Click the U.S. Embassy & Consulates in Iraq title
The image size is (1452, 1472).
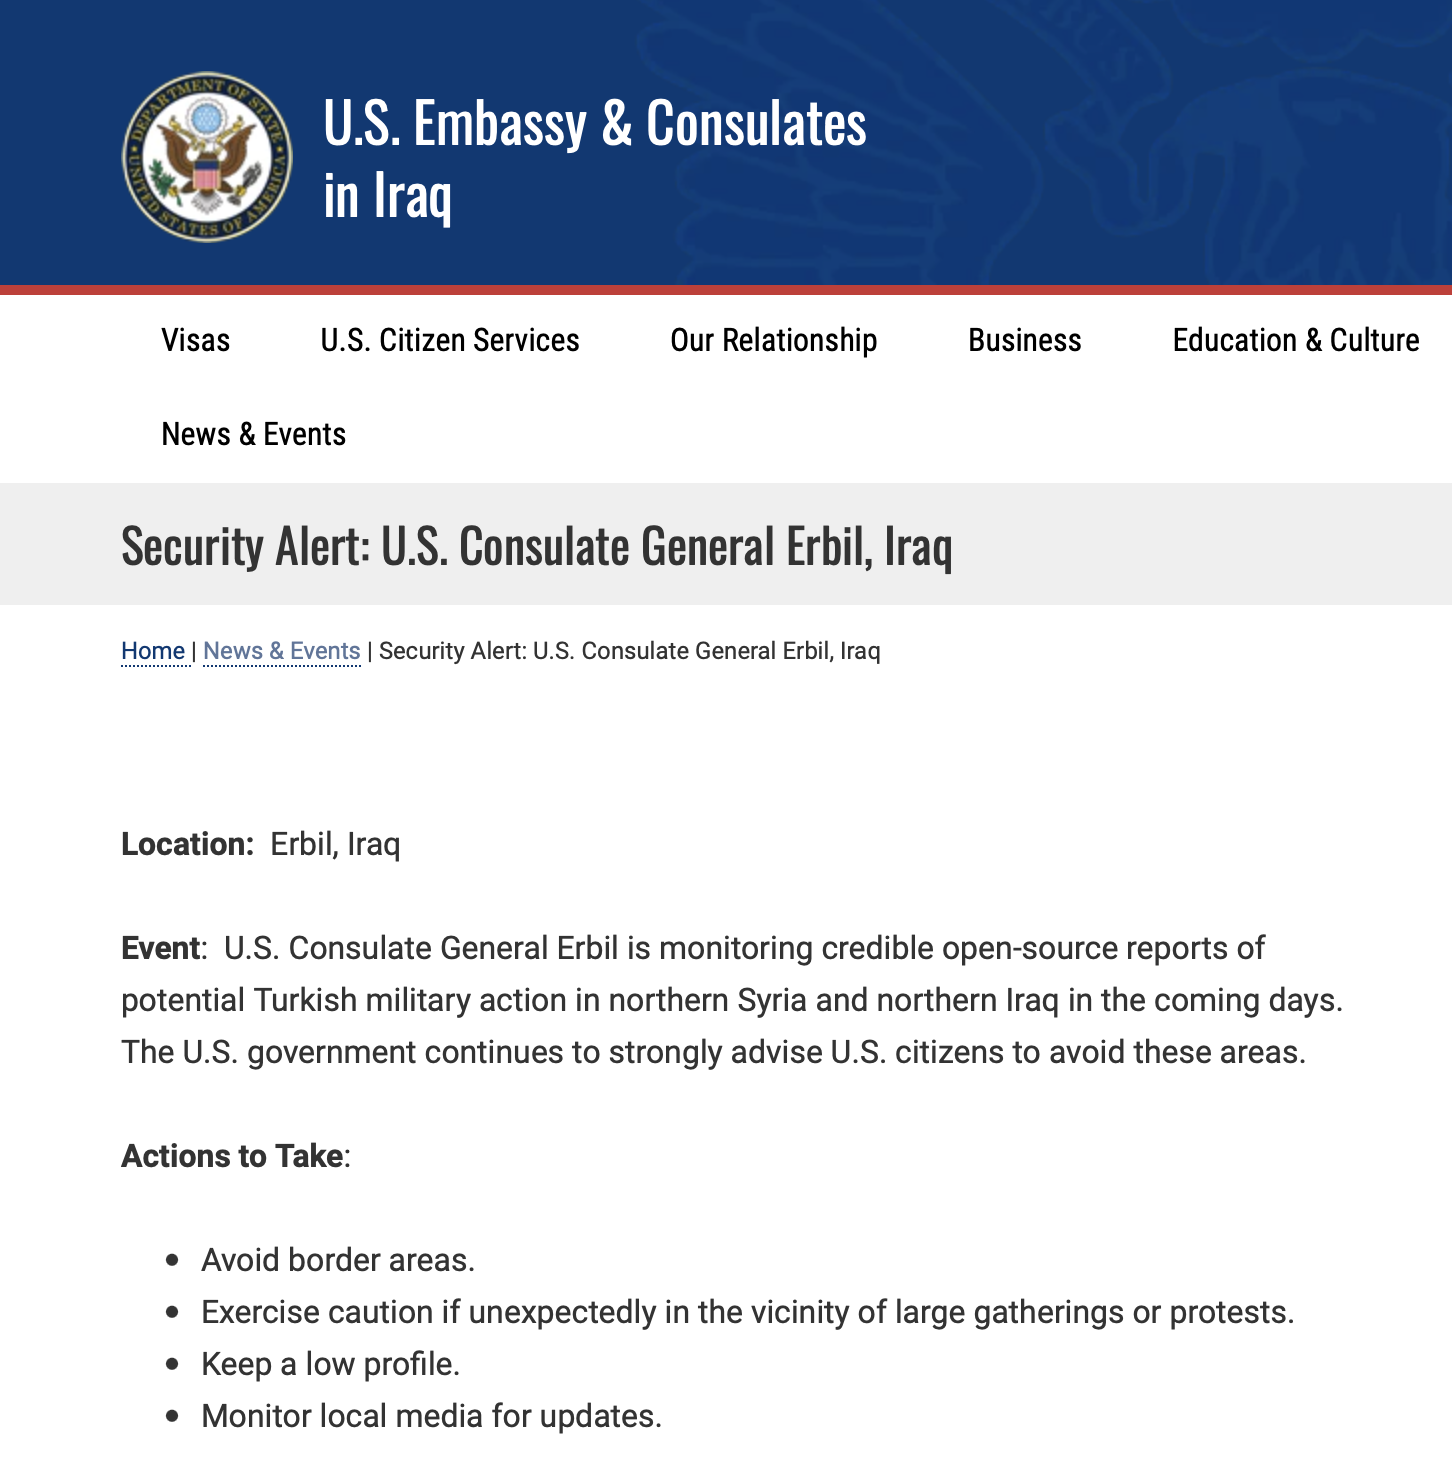pos(594,158)
